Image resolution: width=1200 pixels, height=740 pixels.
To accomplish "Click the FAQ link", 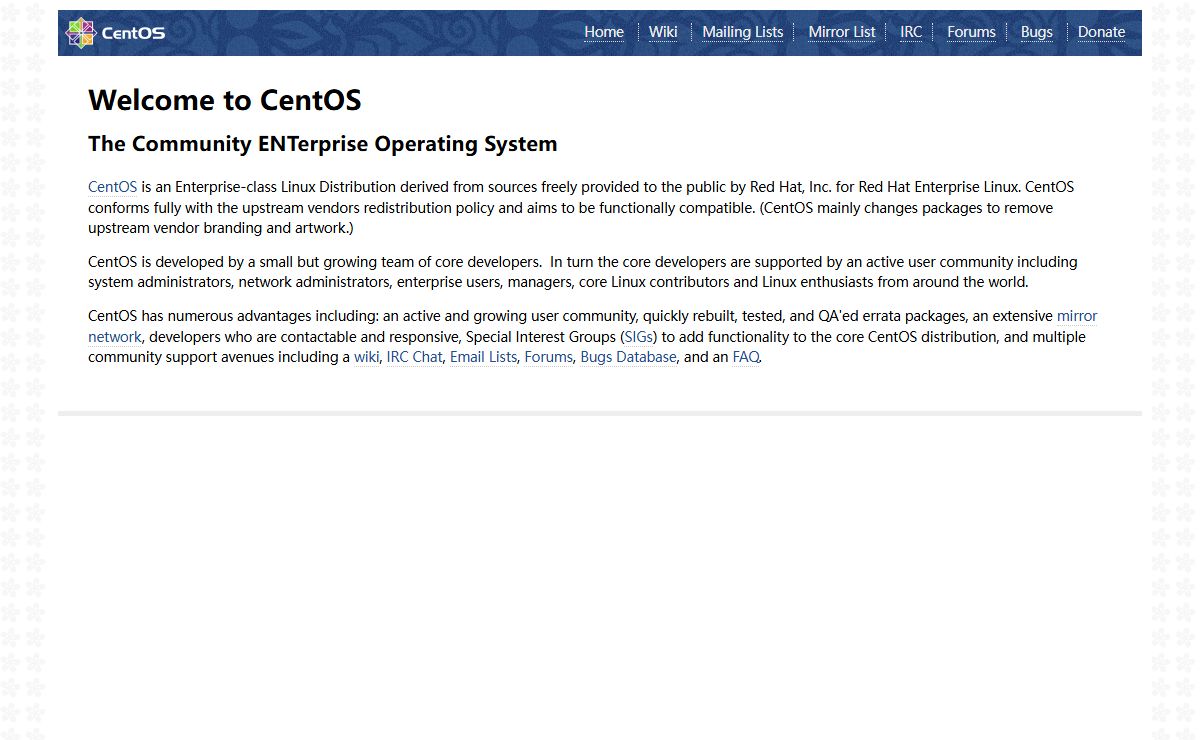I will coord(746,357).
